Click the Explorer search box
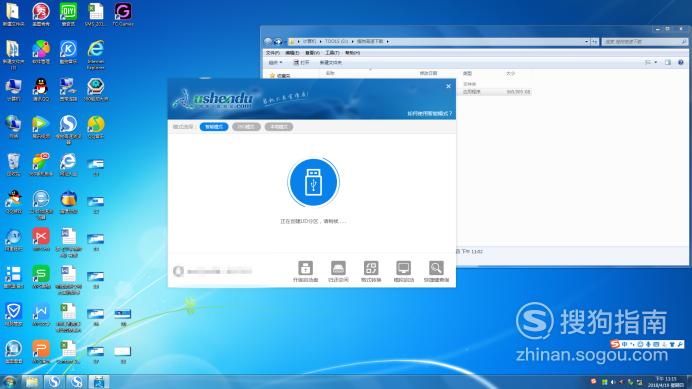 [x=644, y=42]
